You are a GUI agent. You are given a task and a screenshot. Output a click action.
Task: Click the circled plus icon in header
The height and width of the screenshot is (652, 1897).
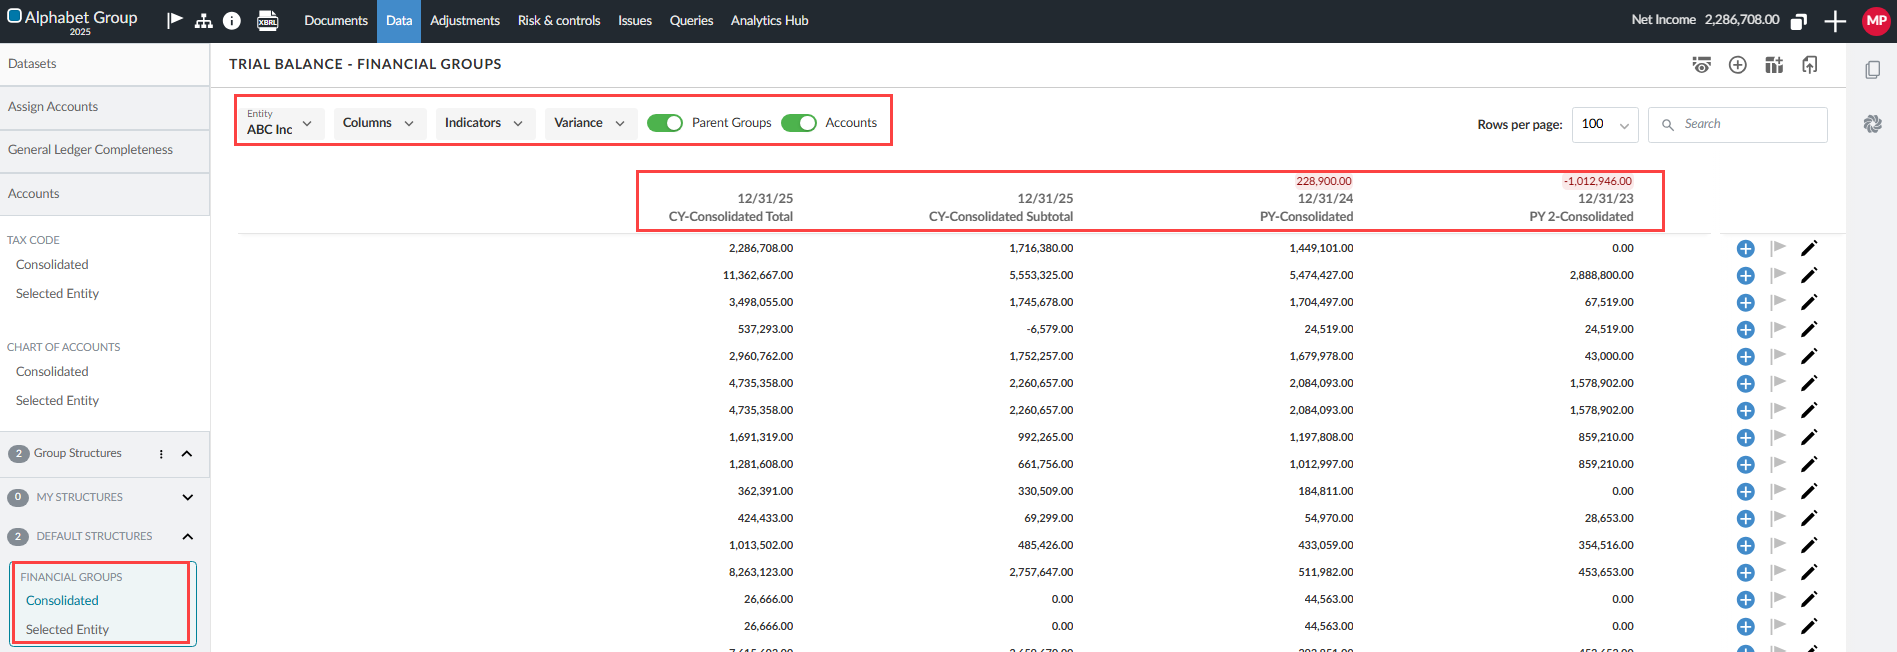pyautogui.click(x=1738, y=65)
